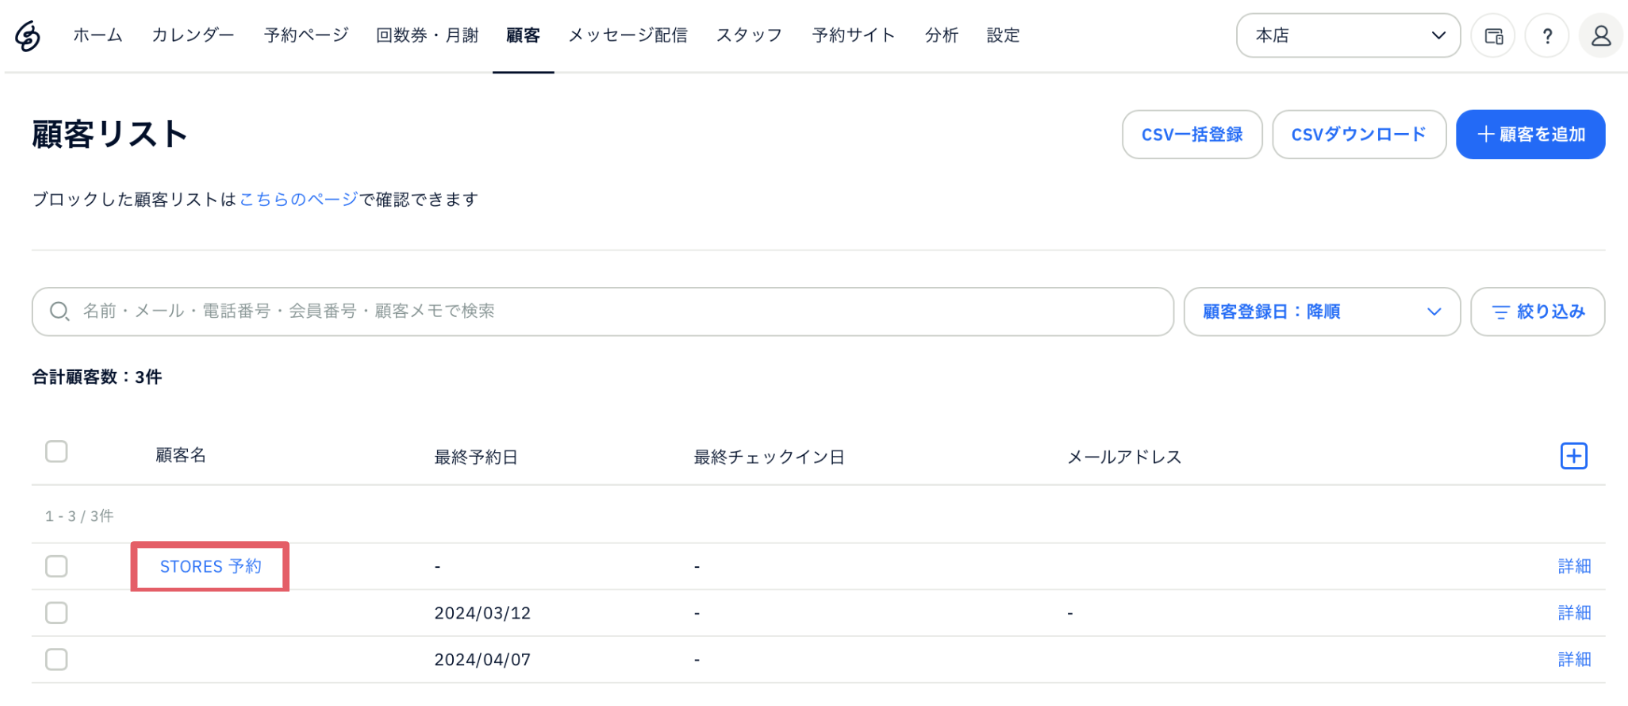The width and height of the screenshot is (1628, 706).
Task: Follow the こちらのページ link
Action: tap(298, 199)
